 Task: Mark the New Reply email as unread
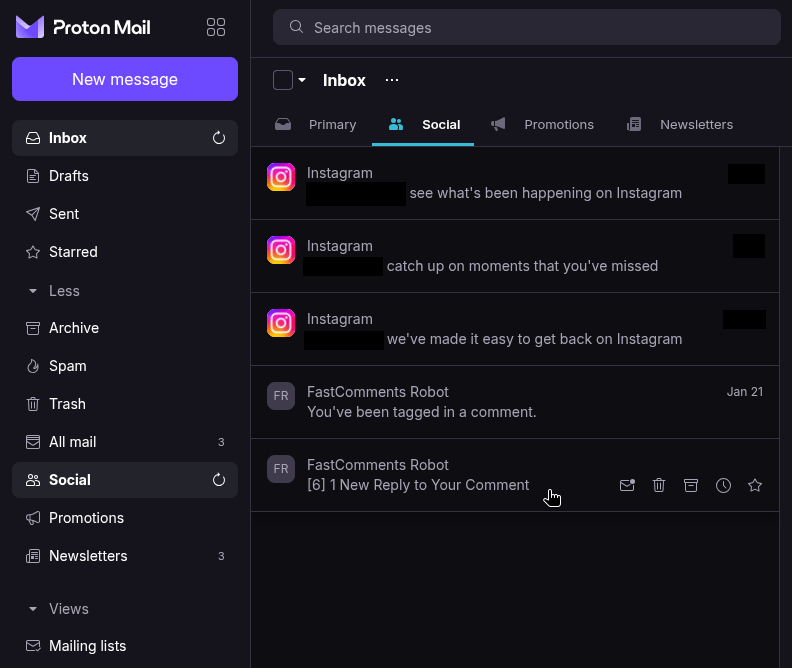[627, 485]
